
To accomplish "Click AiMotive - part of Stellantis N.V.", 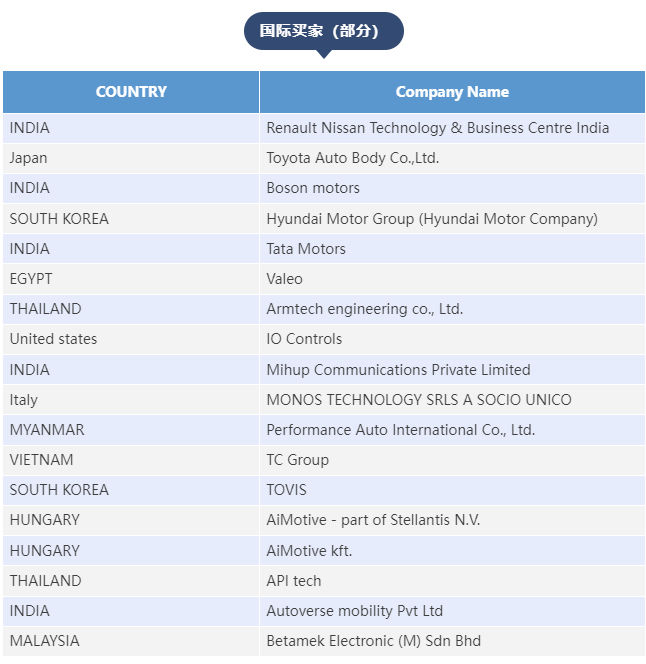I will point(373,520).
